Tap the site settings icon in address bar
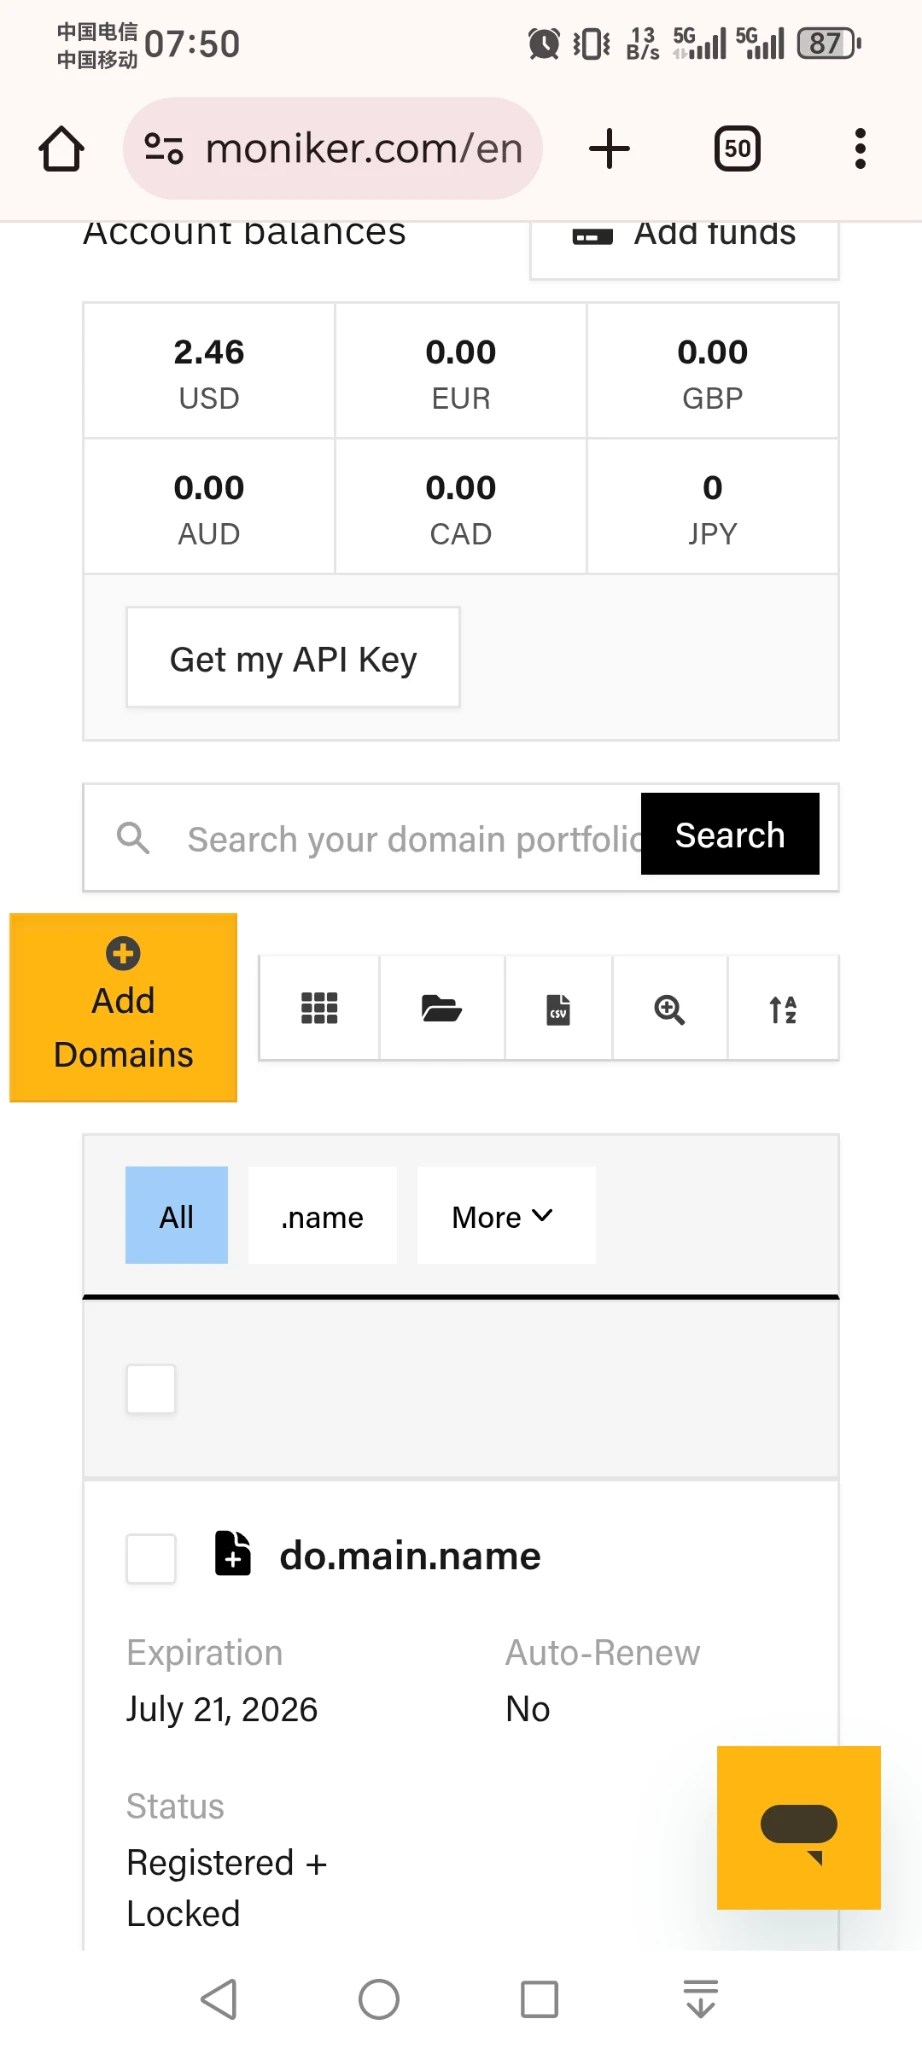Image resolution: width=922 pixels, height=2048 pixels. pos(164,149)
